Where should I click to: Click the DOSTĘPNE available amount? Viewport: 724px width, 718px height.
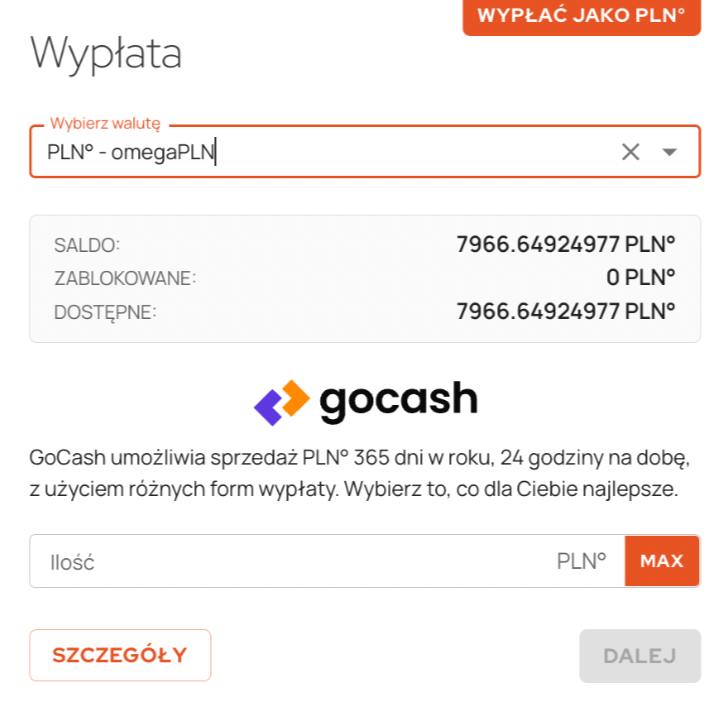(x=566, y=311)
